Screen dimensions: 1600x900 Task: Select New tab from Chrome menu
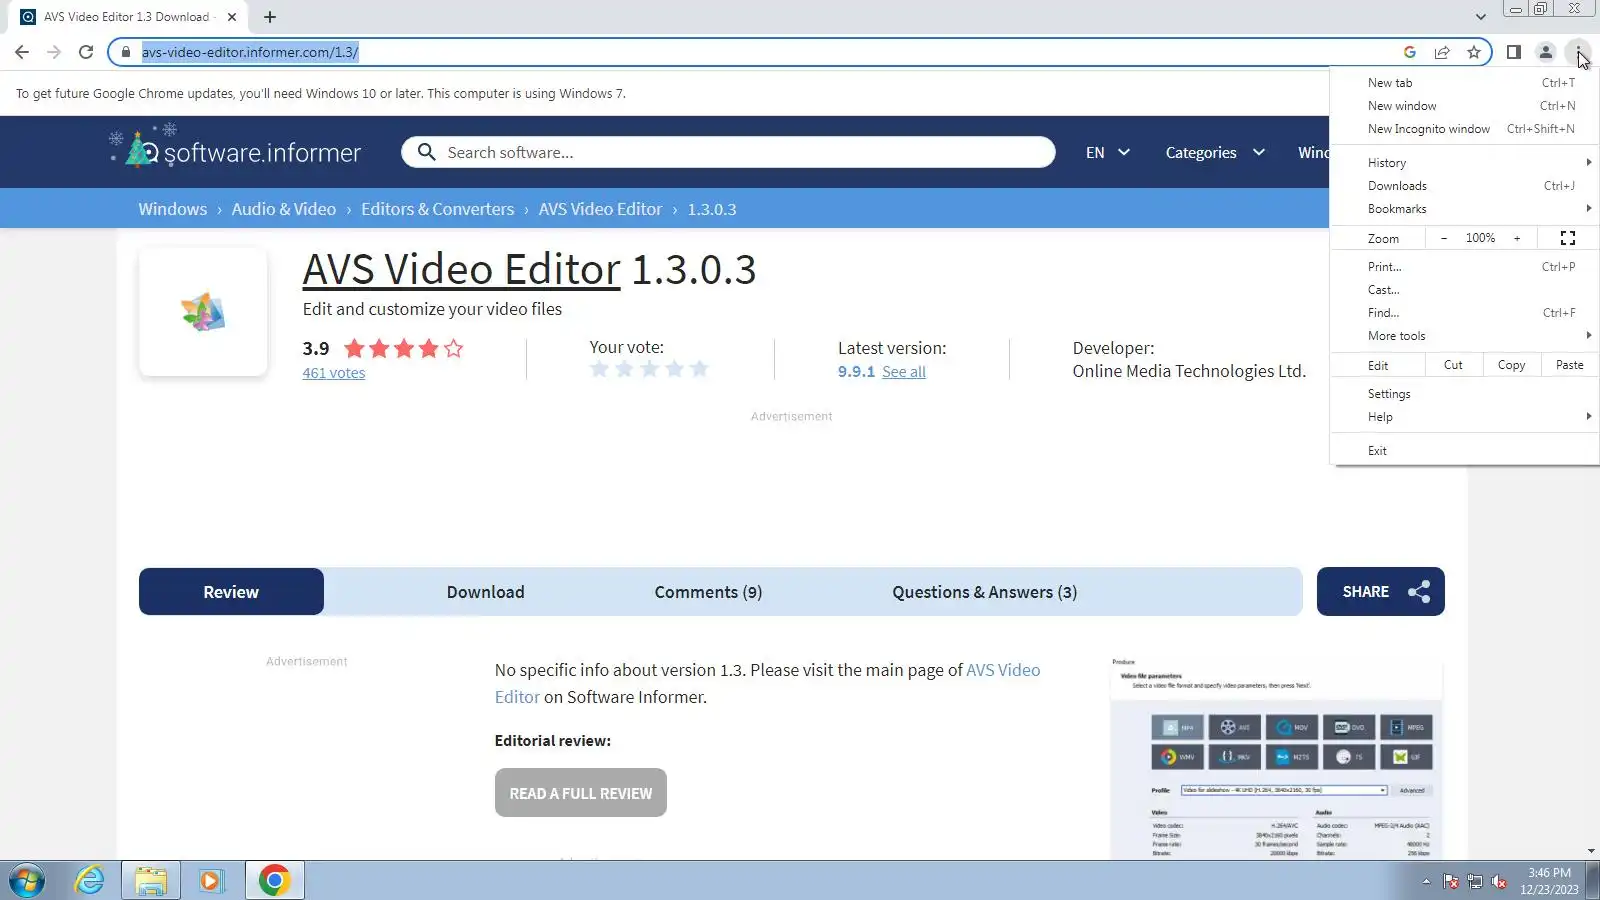pyautogui.click(x=1465, y=83)
